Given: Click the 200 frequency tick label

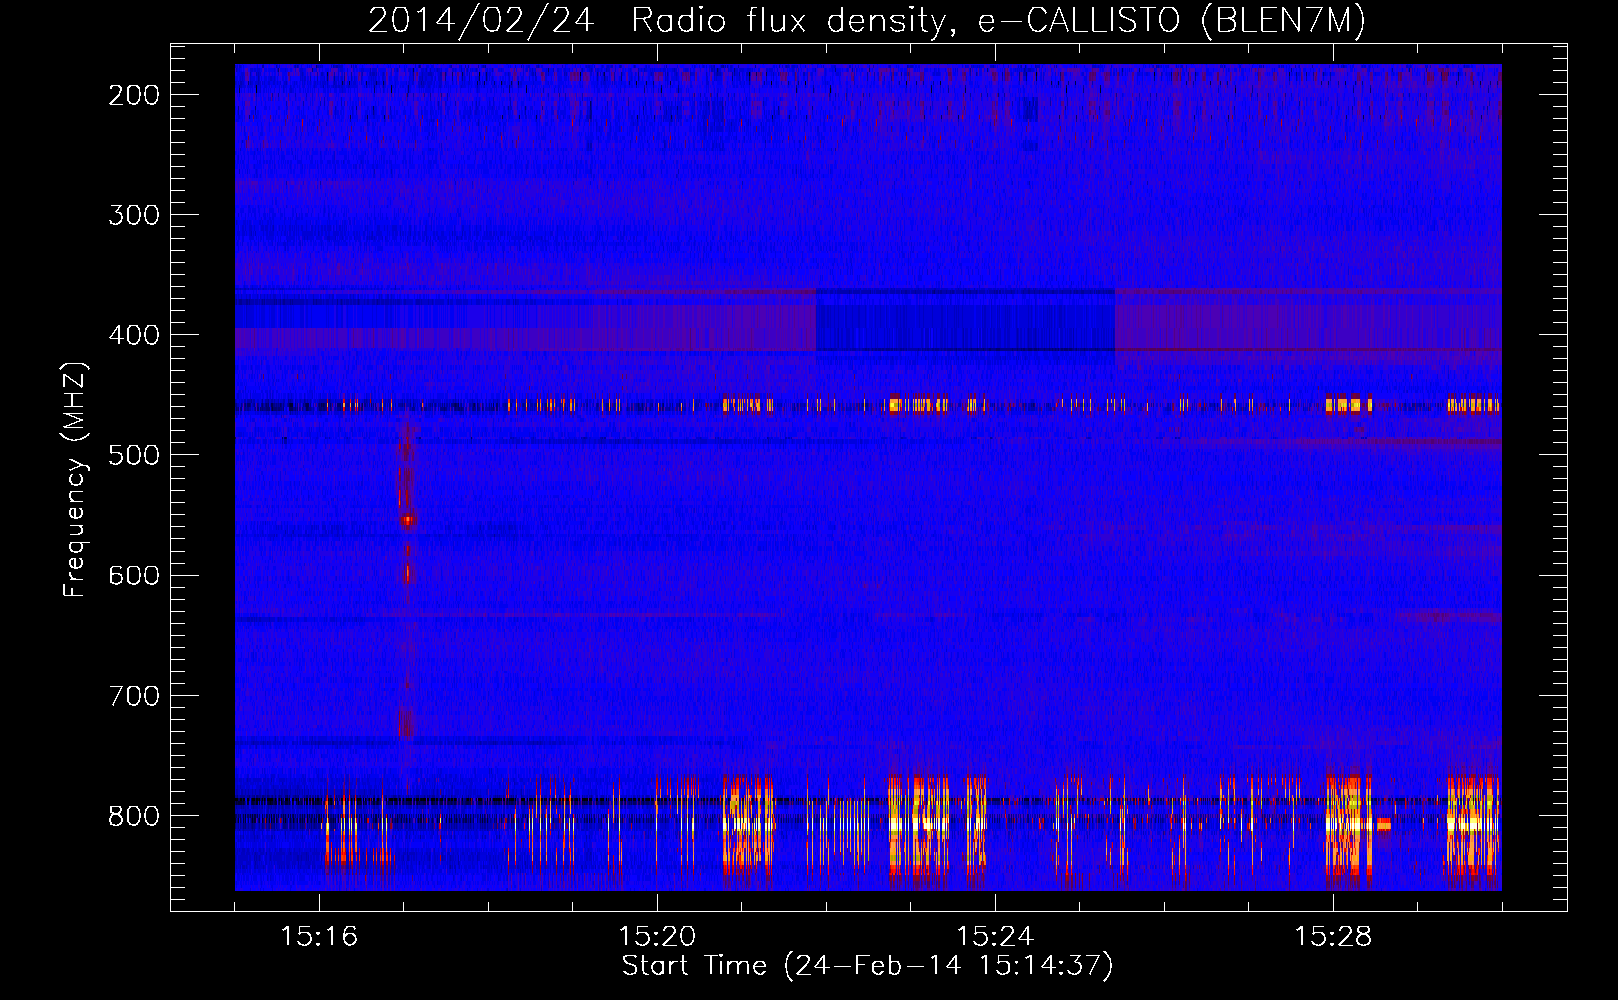Looking at the screenshot, I should point(134,95).
